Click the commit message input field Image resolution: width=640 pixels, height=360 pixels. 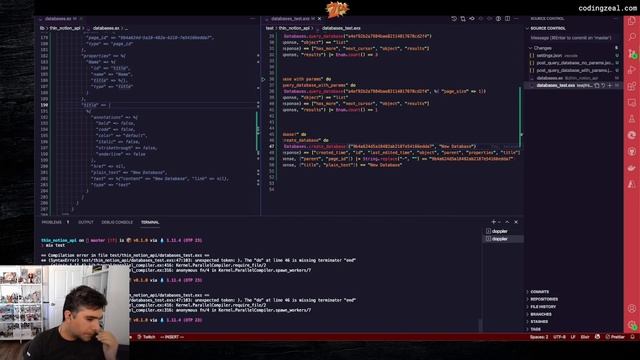pos(573,38)
